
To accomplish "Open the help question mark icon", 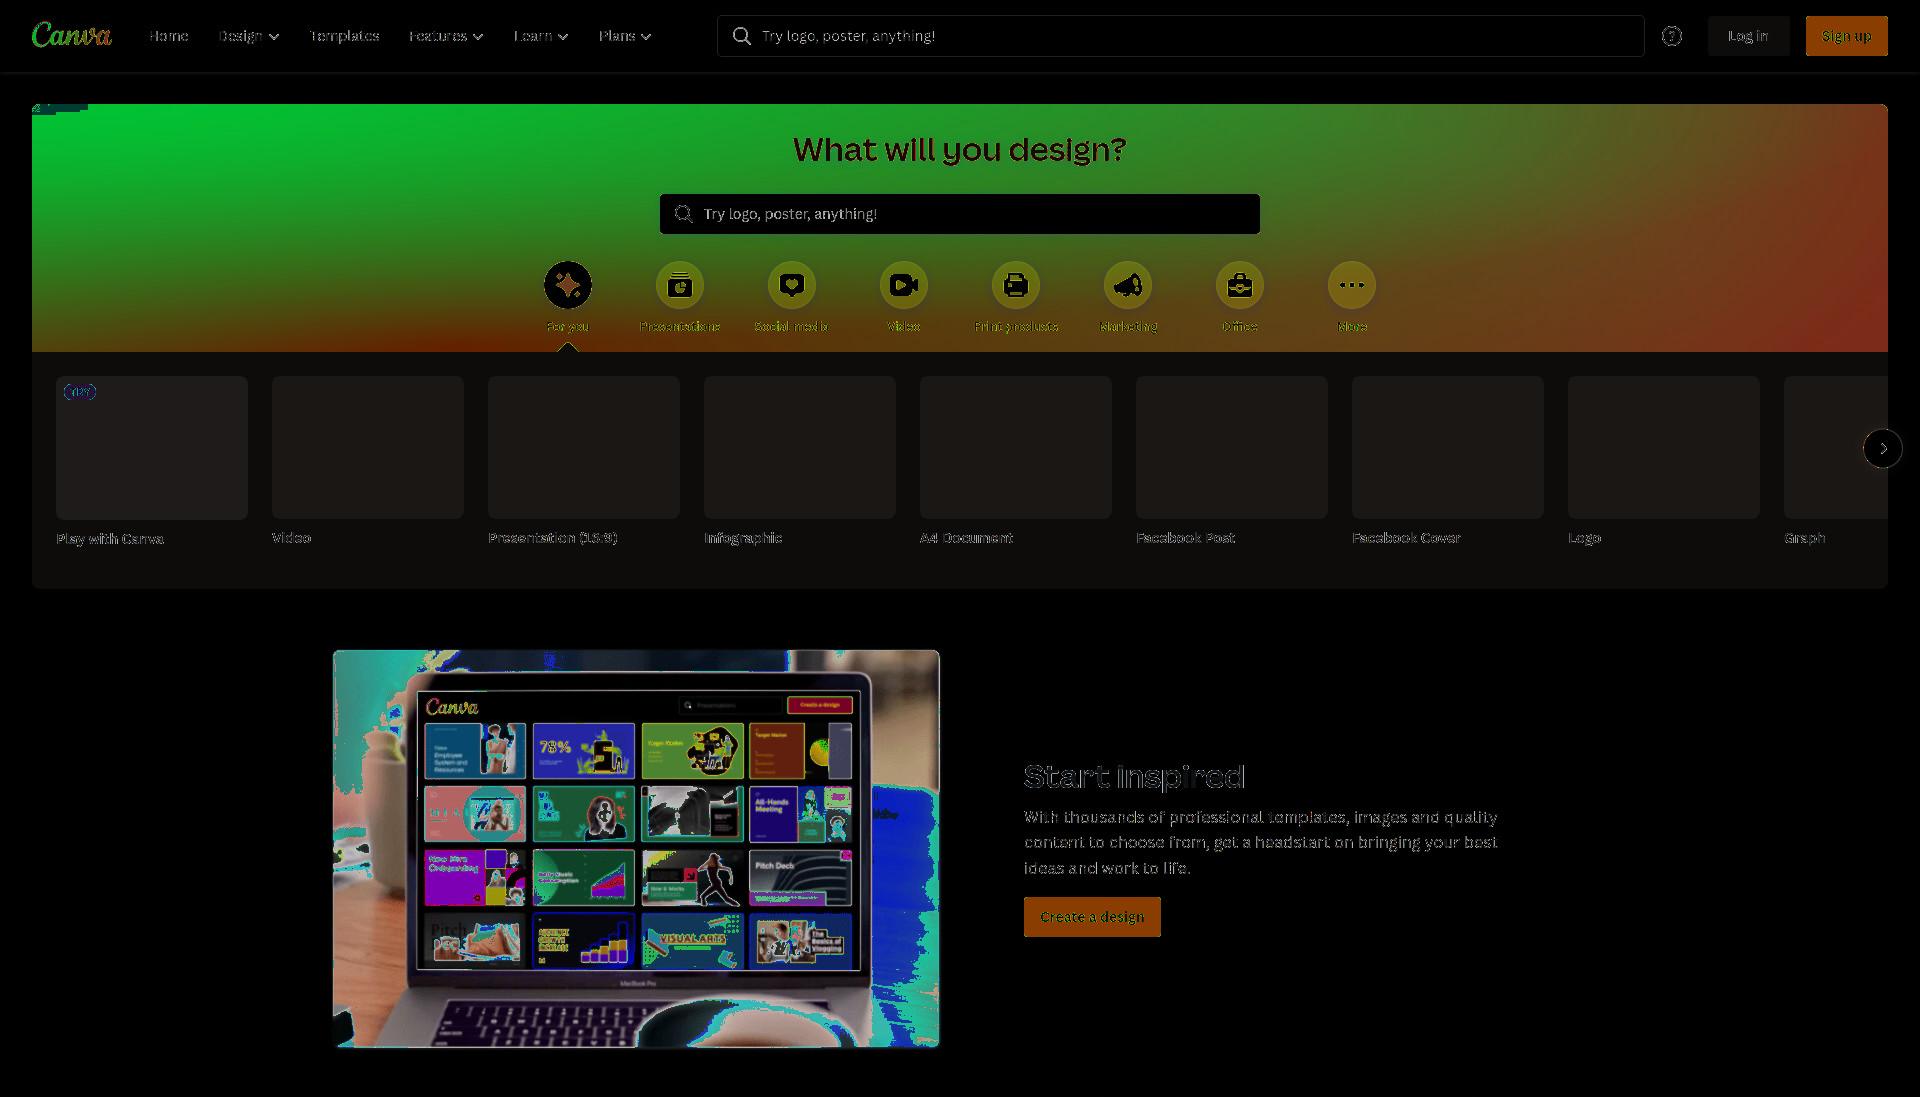I will pos(1671,36).
